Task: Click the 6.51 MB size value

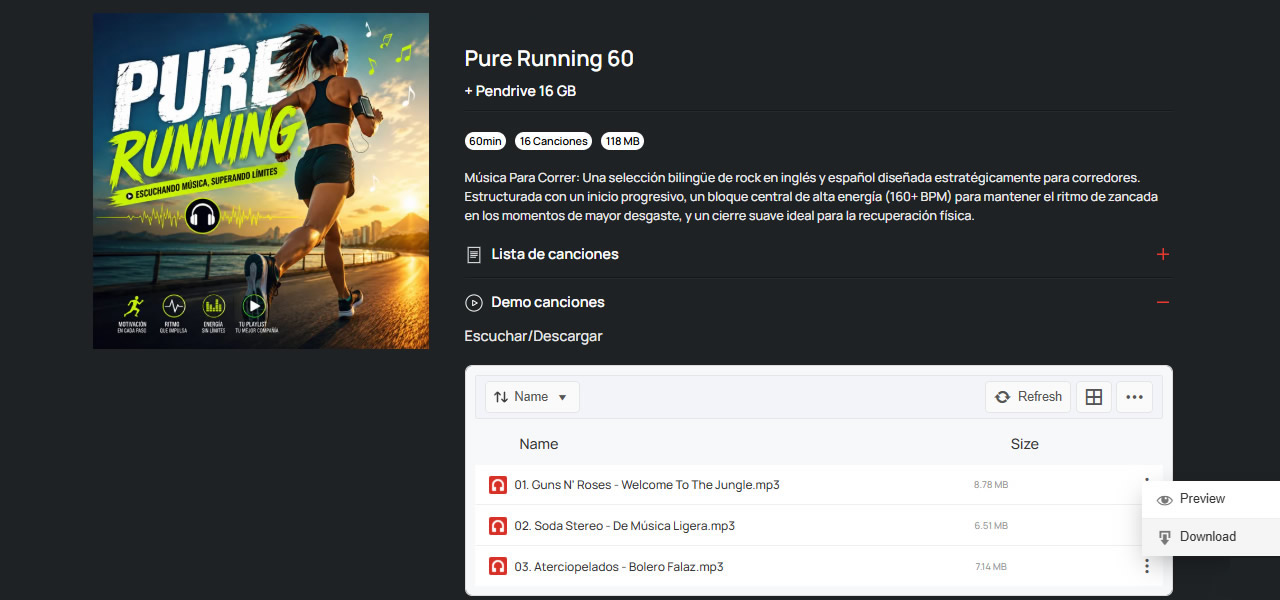Action: click(991, 526)
